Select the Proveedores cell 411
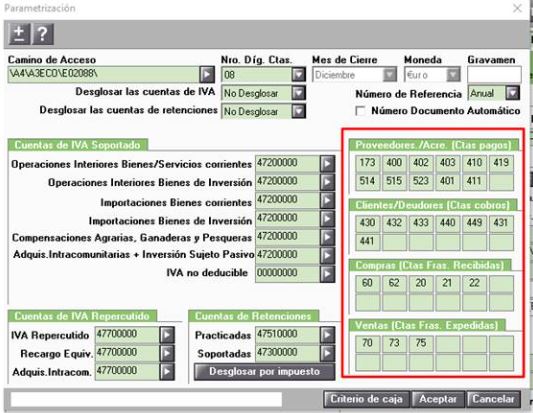The height and width of the screenshot is (413, 533). coord(475,182)
